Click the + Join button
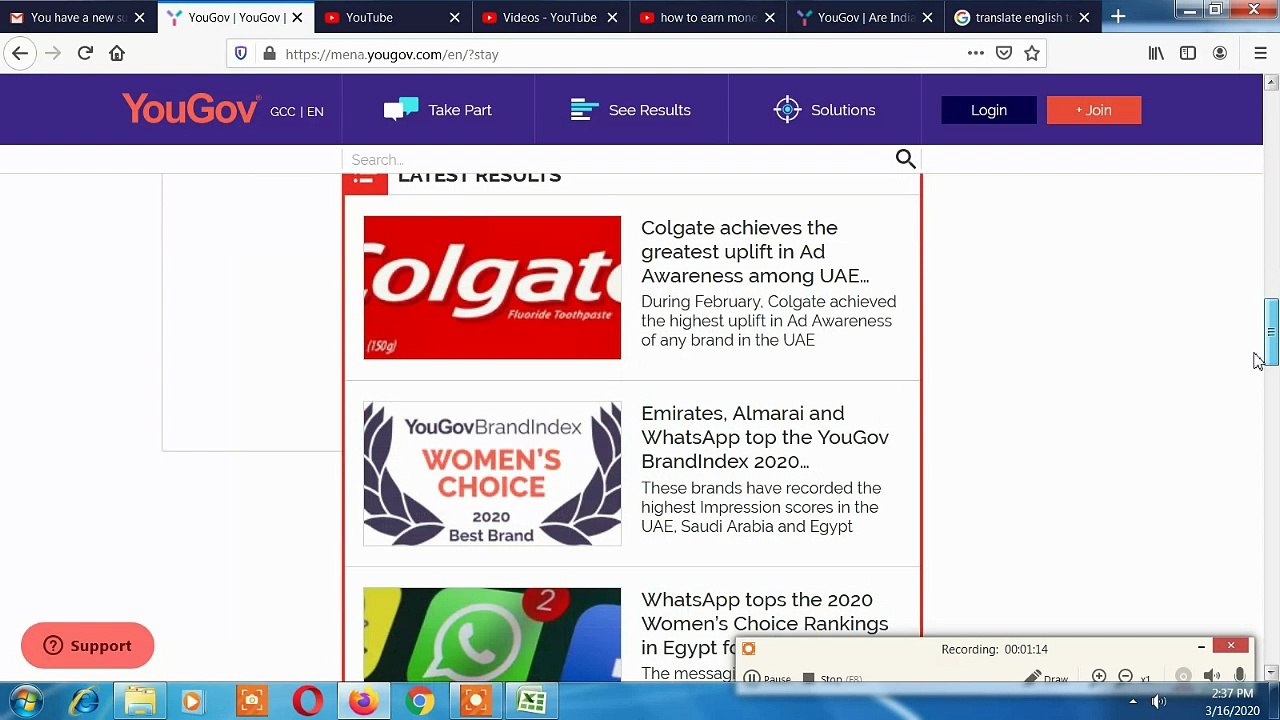 [x=1094, y=110]
